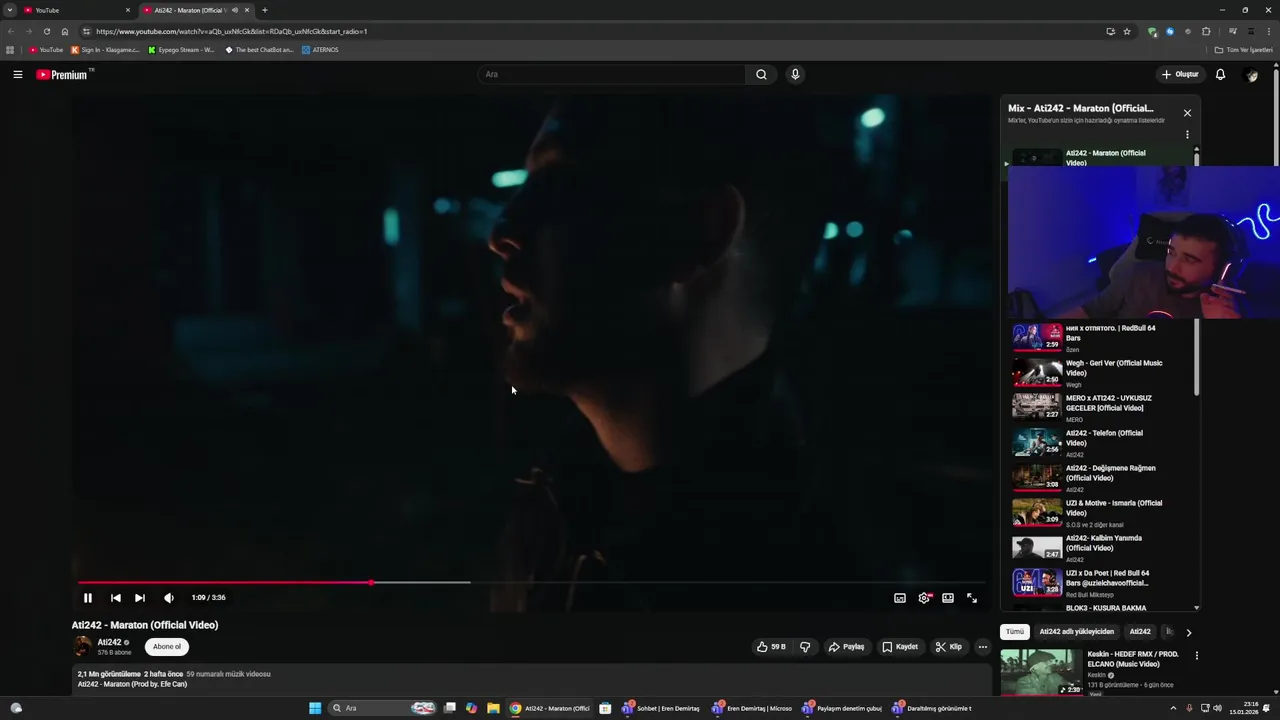Open the YouTube guide hamburger menu
The height and width of the screenshot is (720, 1280).
[17, 74]
